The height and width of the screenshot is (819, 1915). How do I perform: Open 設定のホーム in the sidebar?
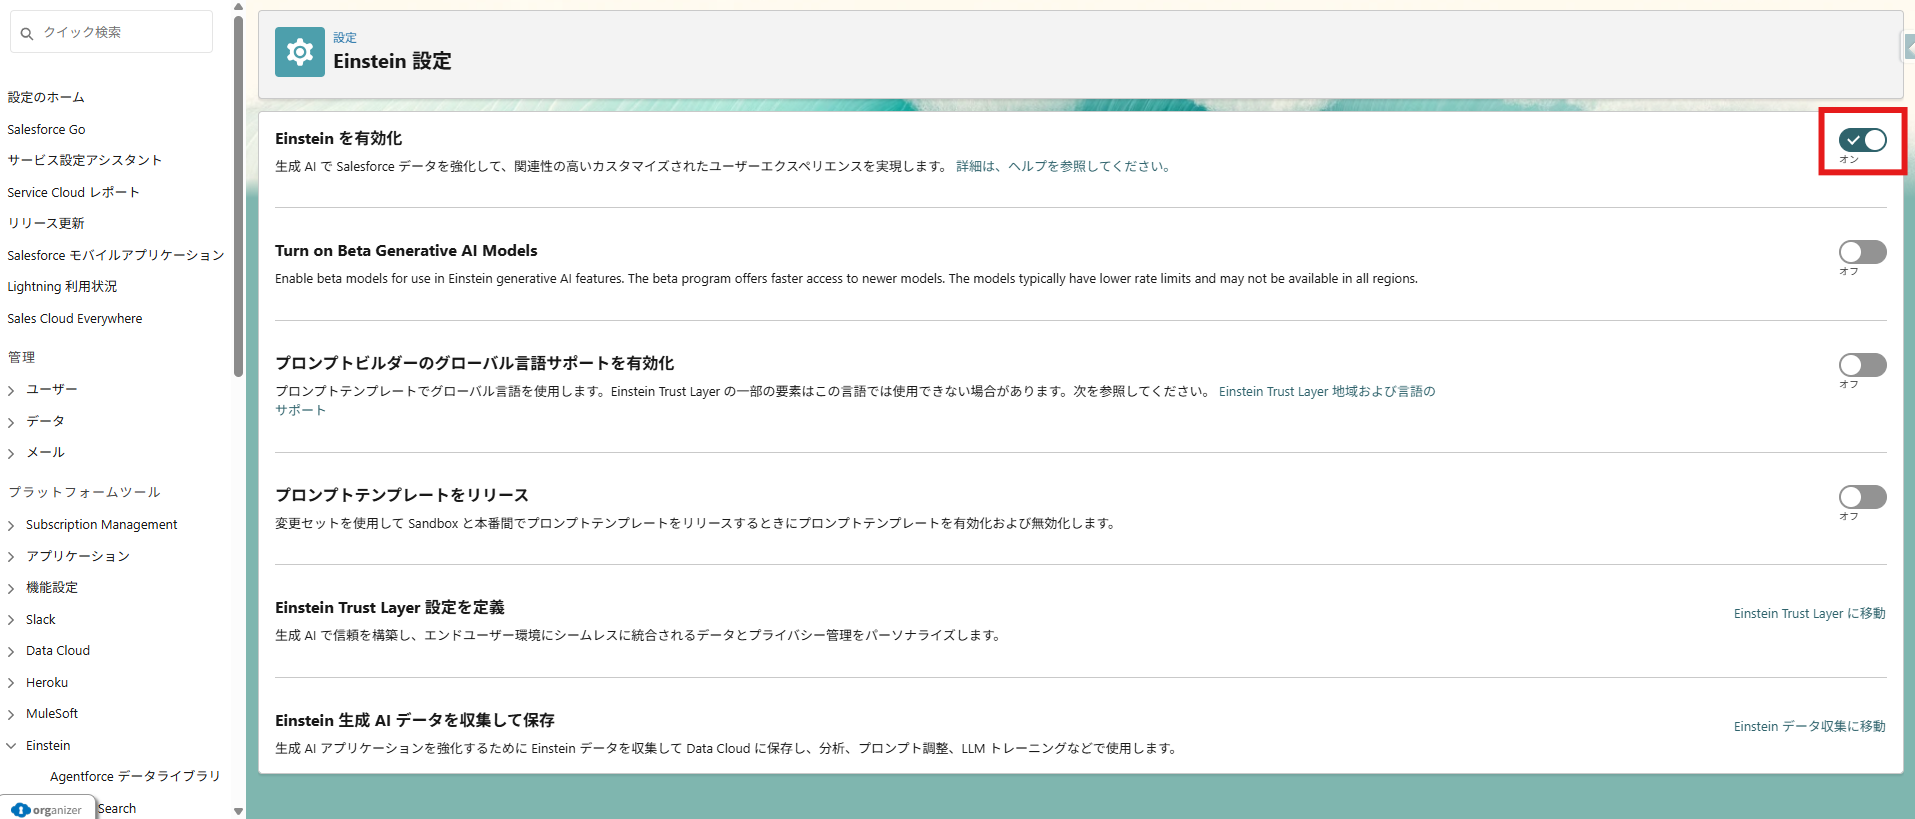tap(46, 97)
